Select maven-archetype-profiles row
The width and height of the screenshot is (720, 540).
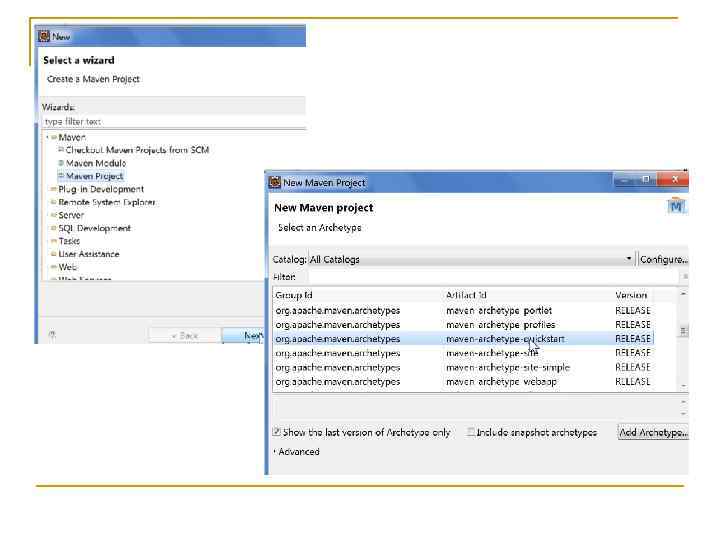point(463,325)
